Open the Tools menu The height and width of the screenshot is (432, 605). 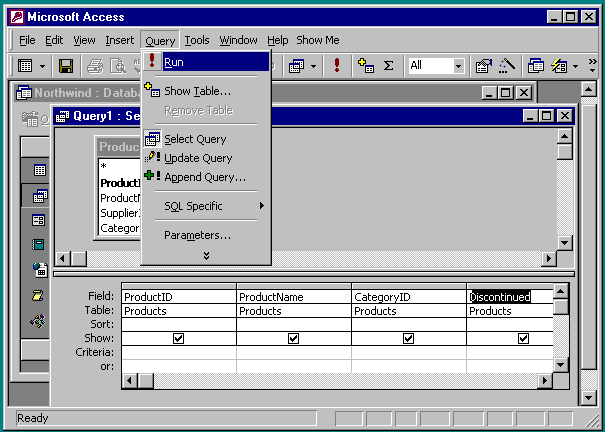click(x=197, y=40)
